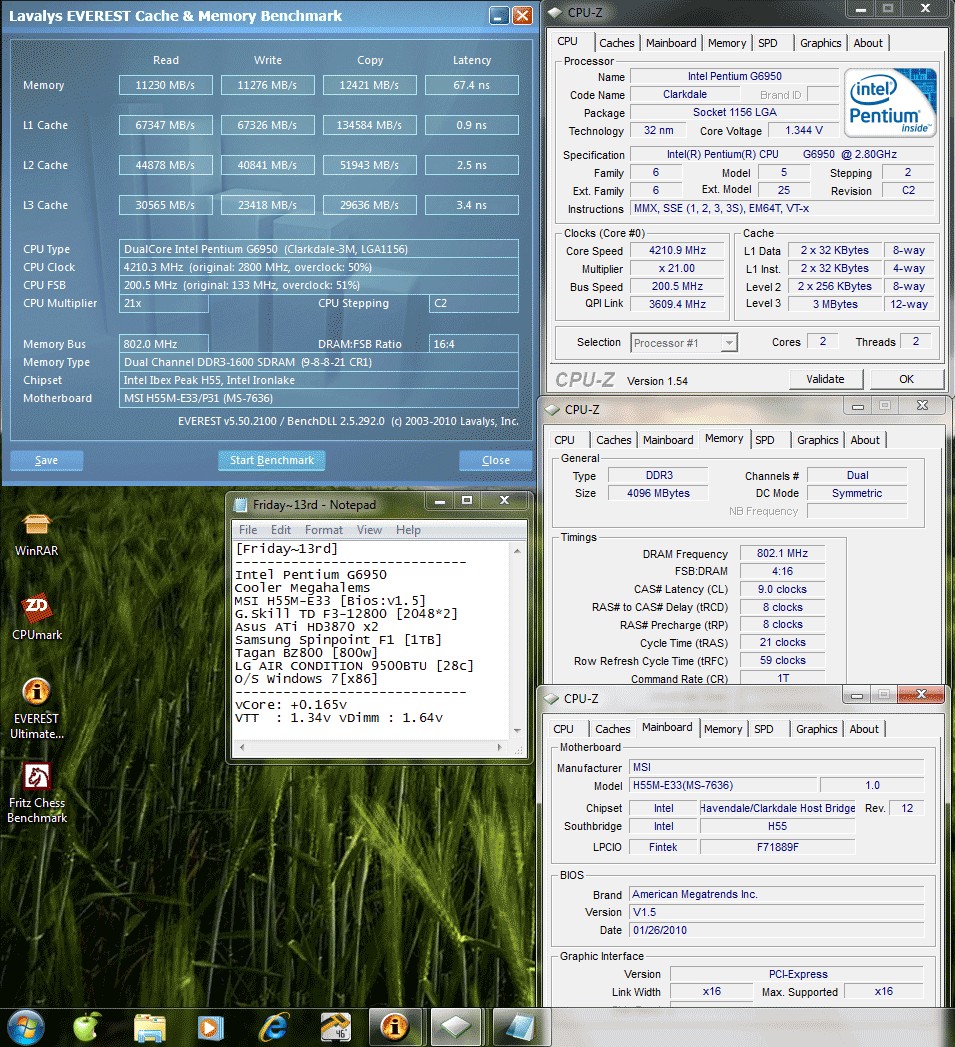Click Notepad line 'Intel Pentium G6950'
The width and height of the screenshot is (955, 1047).
(x=311, y=574)
